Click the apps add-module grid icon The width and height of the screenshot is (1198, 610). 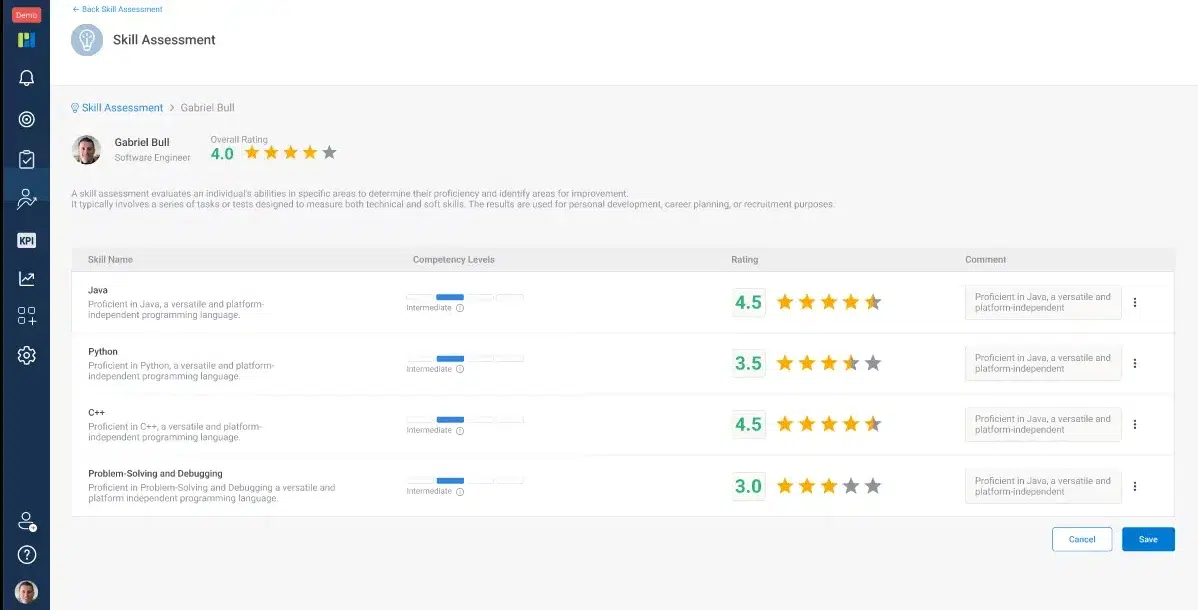point(27,317)
